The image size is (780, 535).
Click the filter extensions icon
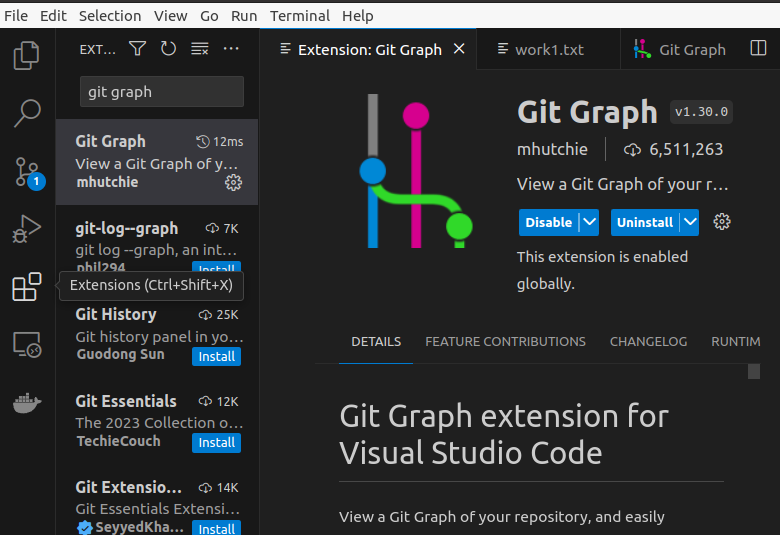(x=137, y=49)
